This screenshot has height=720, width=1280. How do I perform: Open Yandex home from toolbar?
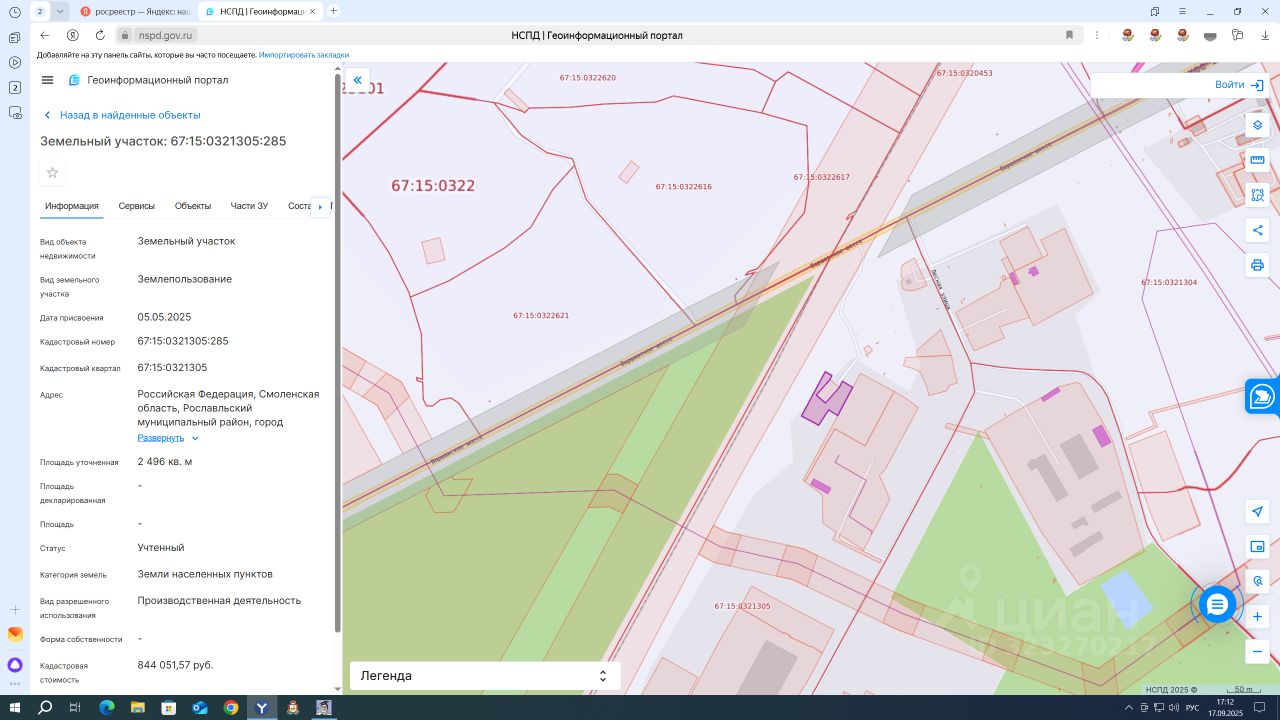(72, 35)
